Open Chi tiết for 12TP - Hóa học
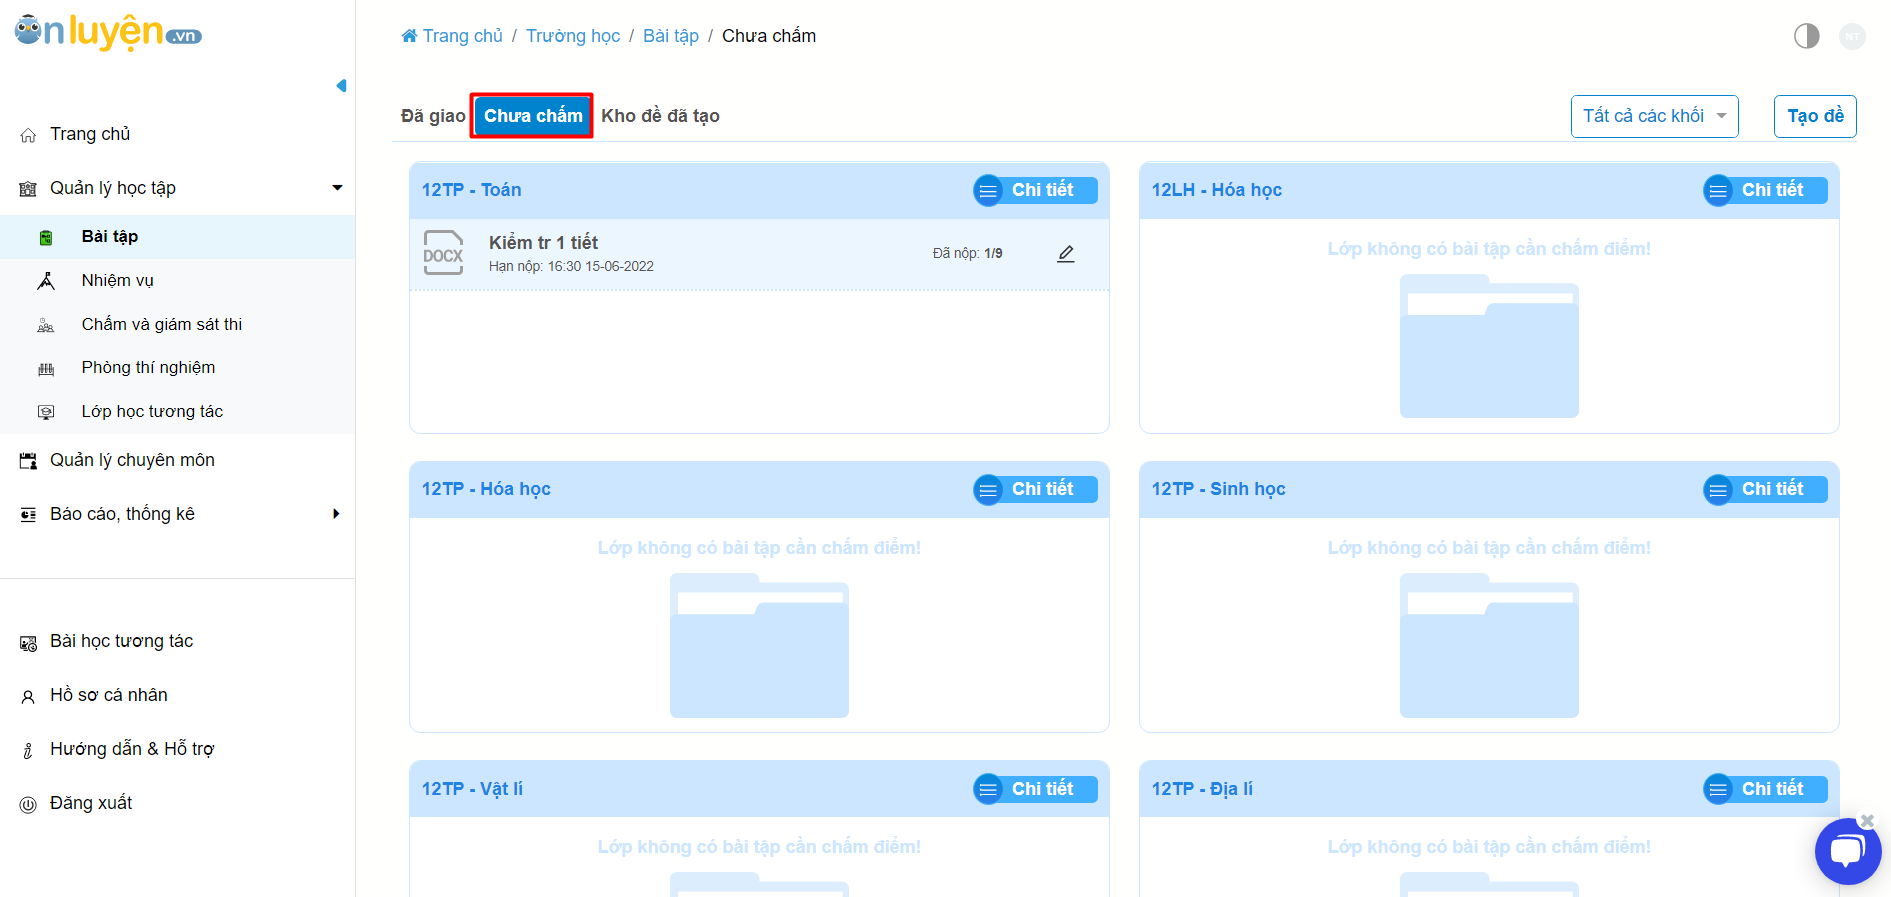Screen dimensions: 1891x897 (x=1035, y=489)
